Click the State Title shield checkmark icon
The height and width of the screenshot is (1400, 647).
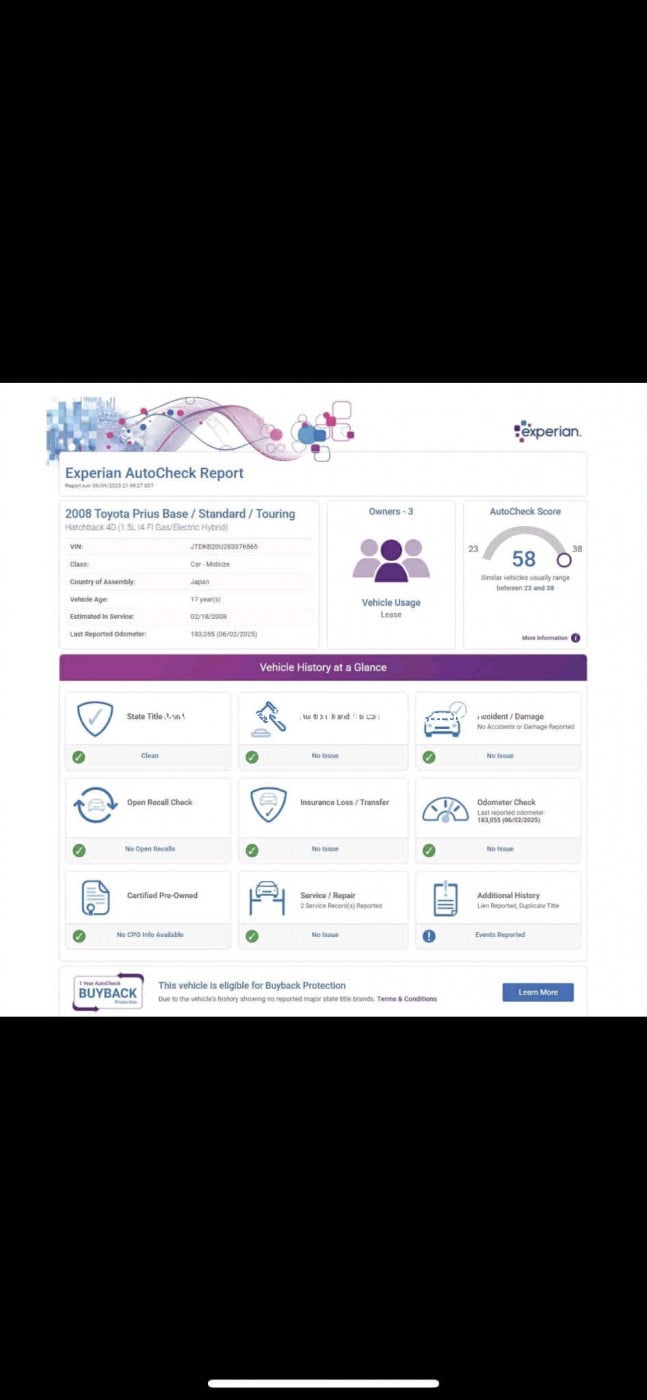click(x=96, y=718)
